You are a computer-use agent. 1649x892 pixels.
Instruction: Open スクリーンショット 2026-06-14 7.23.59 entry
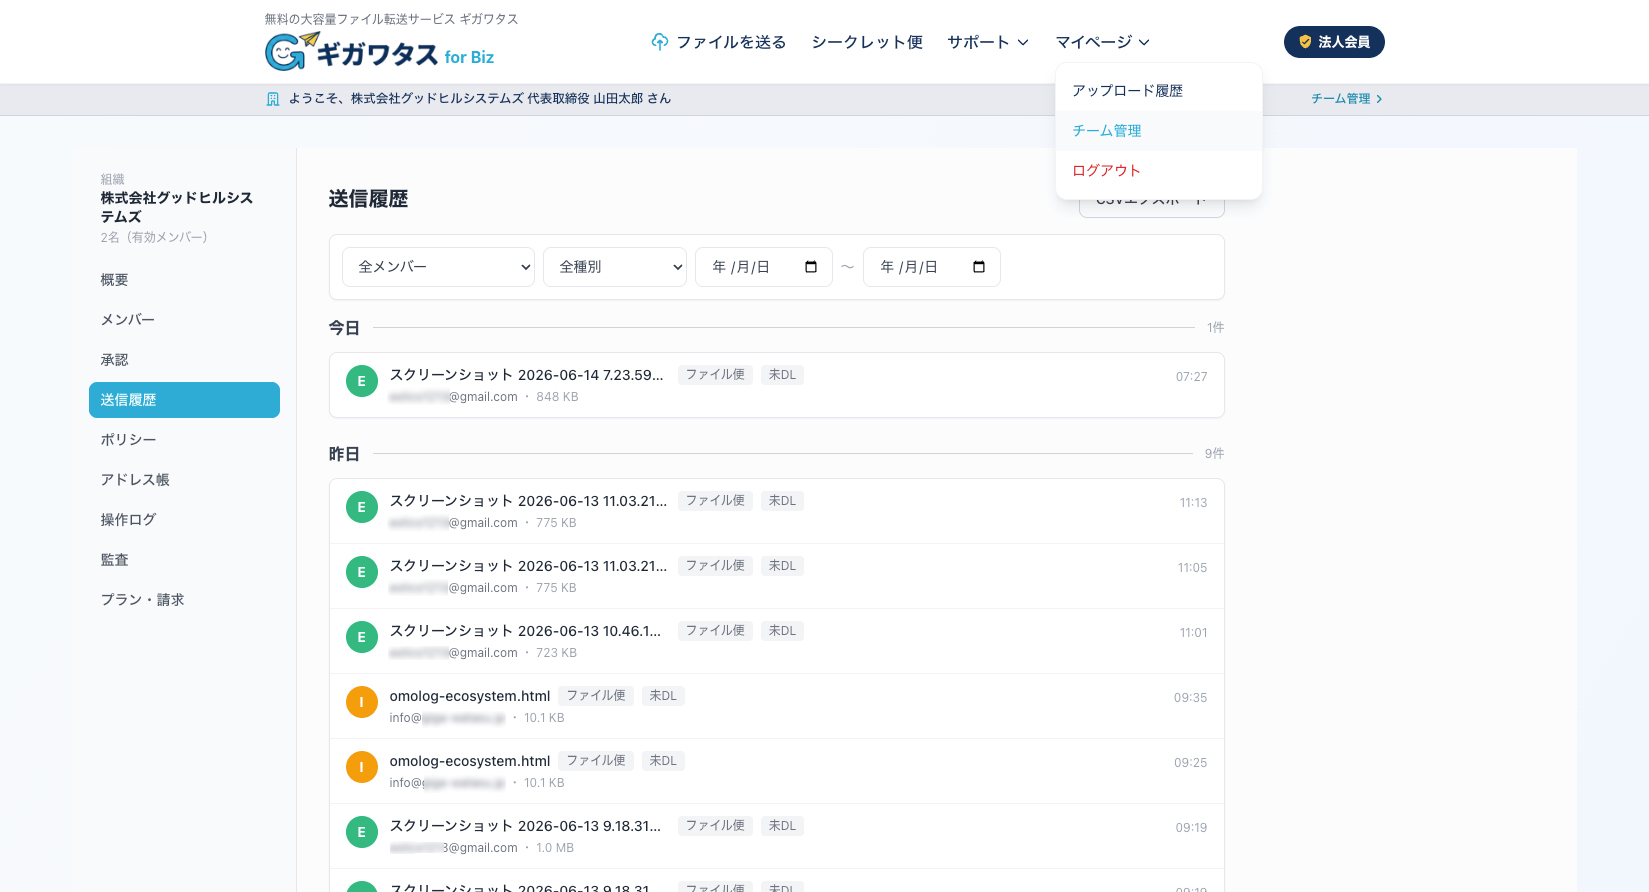tap(777, 385)
